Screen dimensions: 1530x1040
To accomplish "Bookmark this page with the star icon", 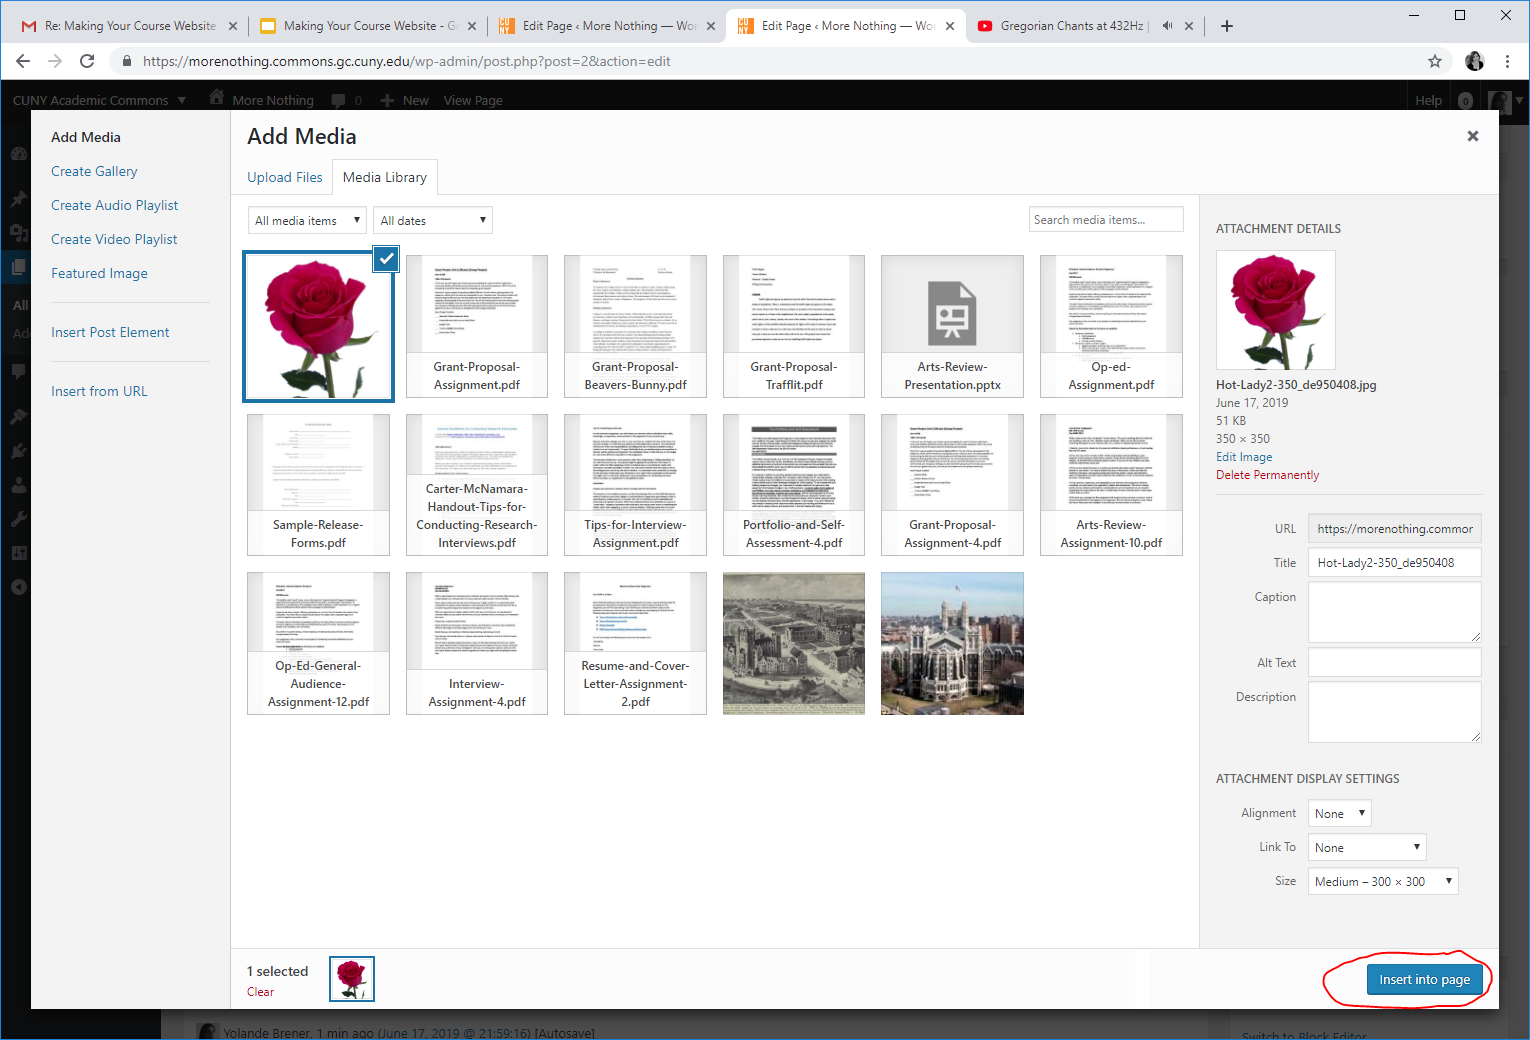I will click(1435, 61).
